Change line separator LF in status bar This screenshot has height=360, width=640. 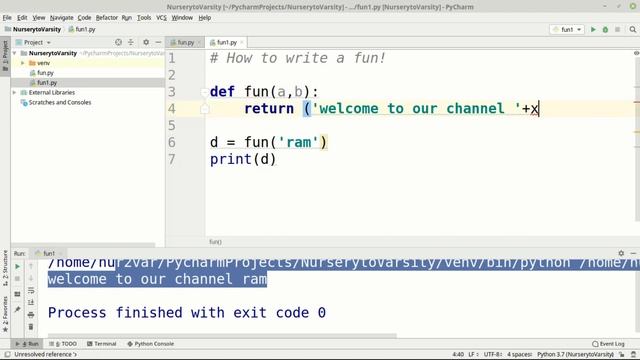(x=473, y=354)
